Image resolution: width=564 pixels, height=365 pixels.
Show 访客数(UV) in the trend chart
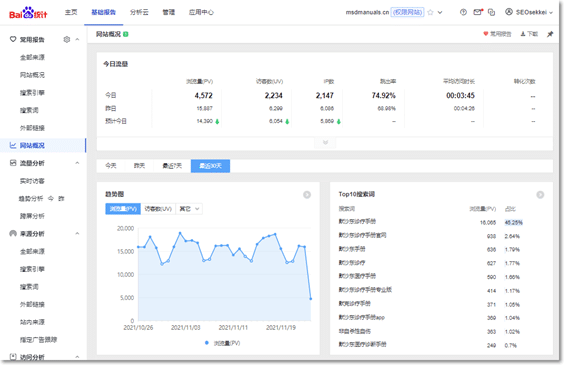tap(158, 209)
